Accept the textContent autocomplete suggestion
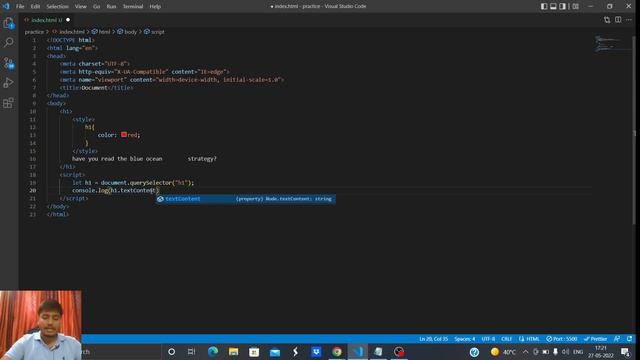The image size is (640, 360). 246,199
